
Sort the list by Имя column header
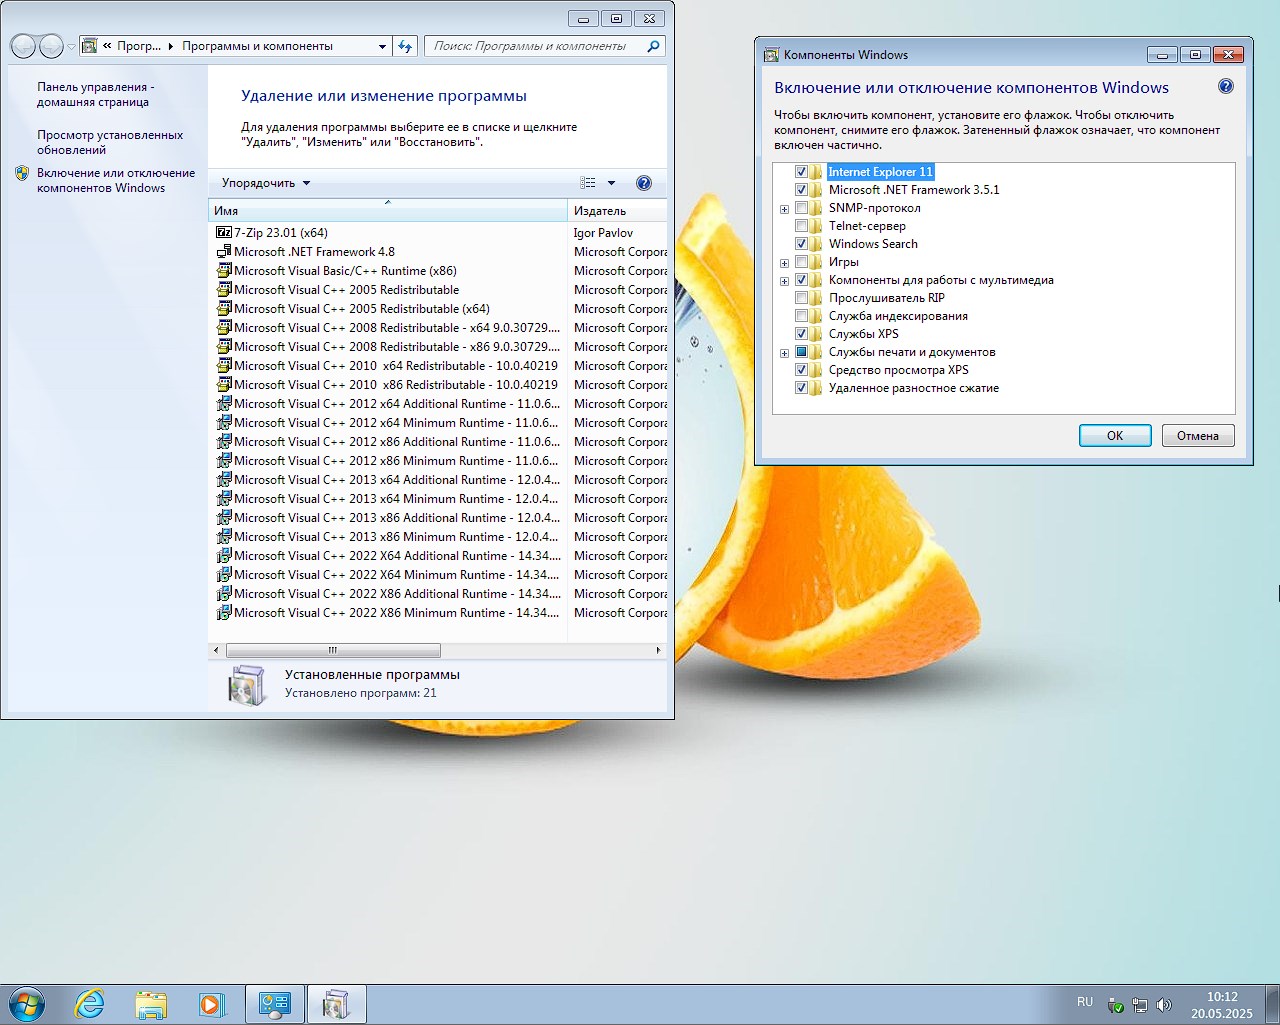coord(388,211)
